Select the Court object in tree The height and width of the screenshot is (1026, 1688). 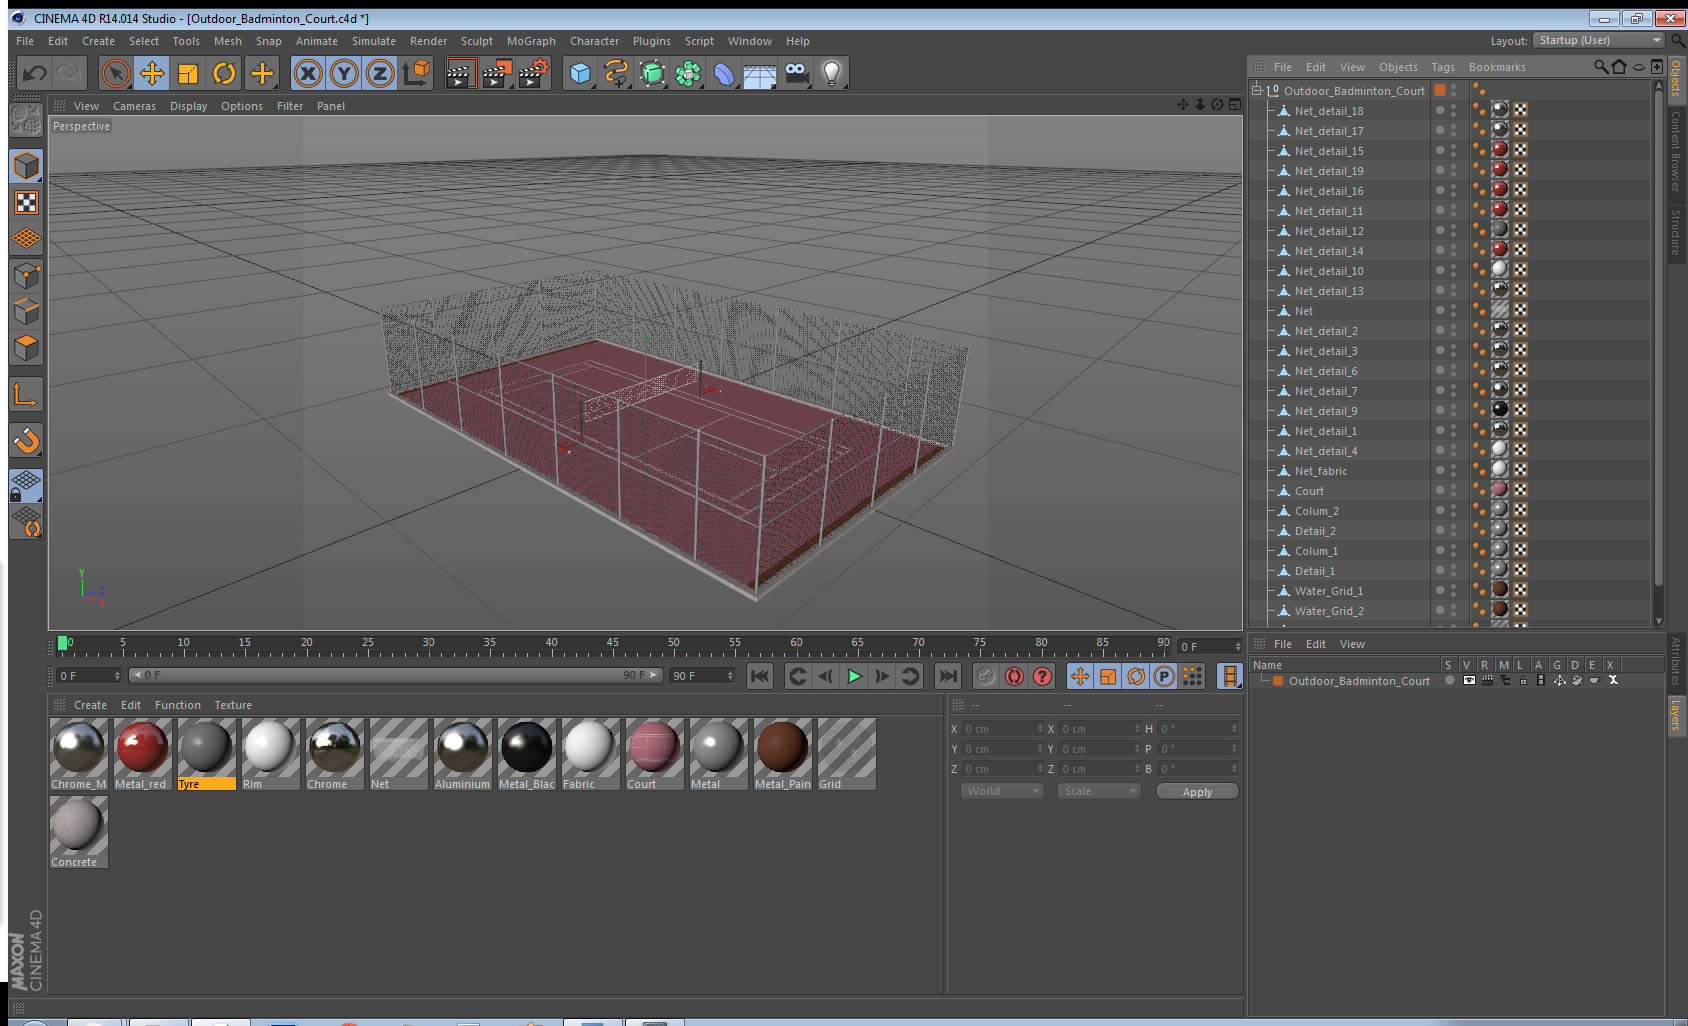1309,491
